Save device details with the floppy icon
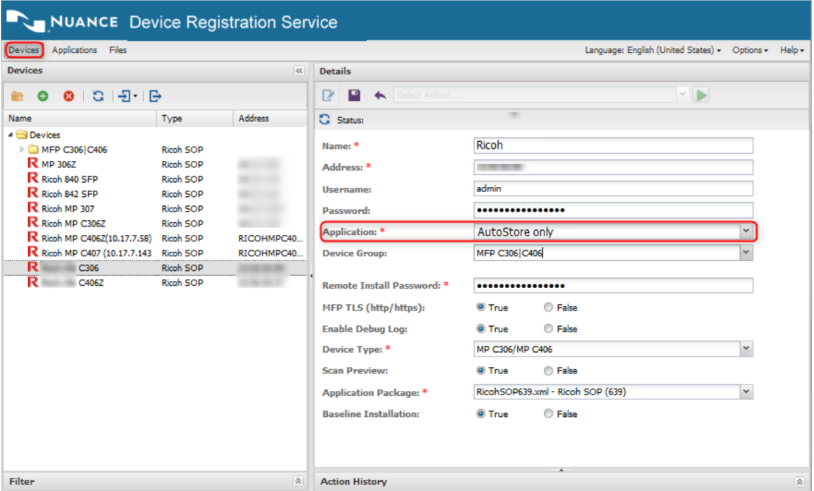The width and height of the screenshot is (814, 491). pyautogui.click(x=354, y=95)
